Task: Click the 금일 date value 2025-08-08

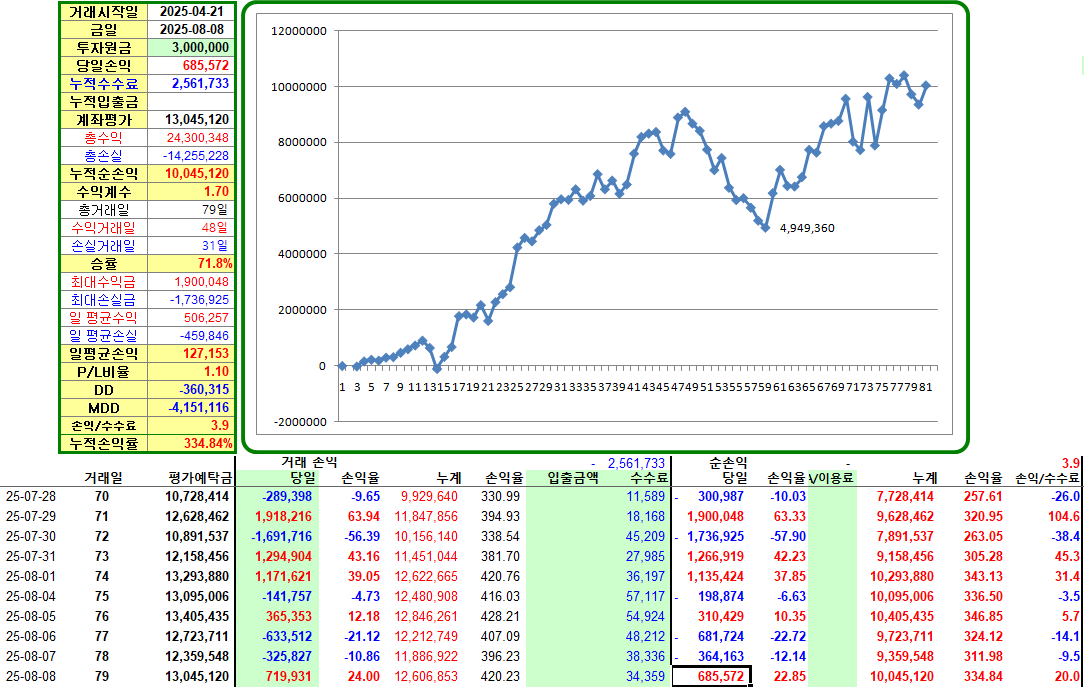Action: click(191, 30)
